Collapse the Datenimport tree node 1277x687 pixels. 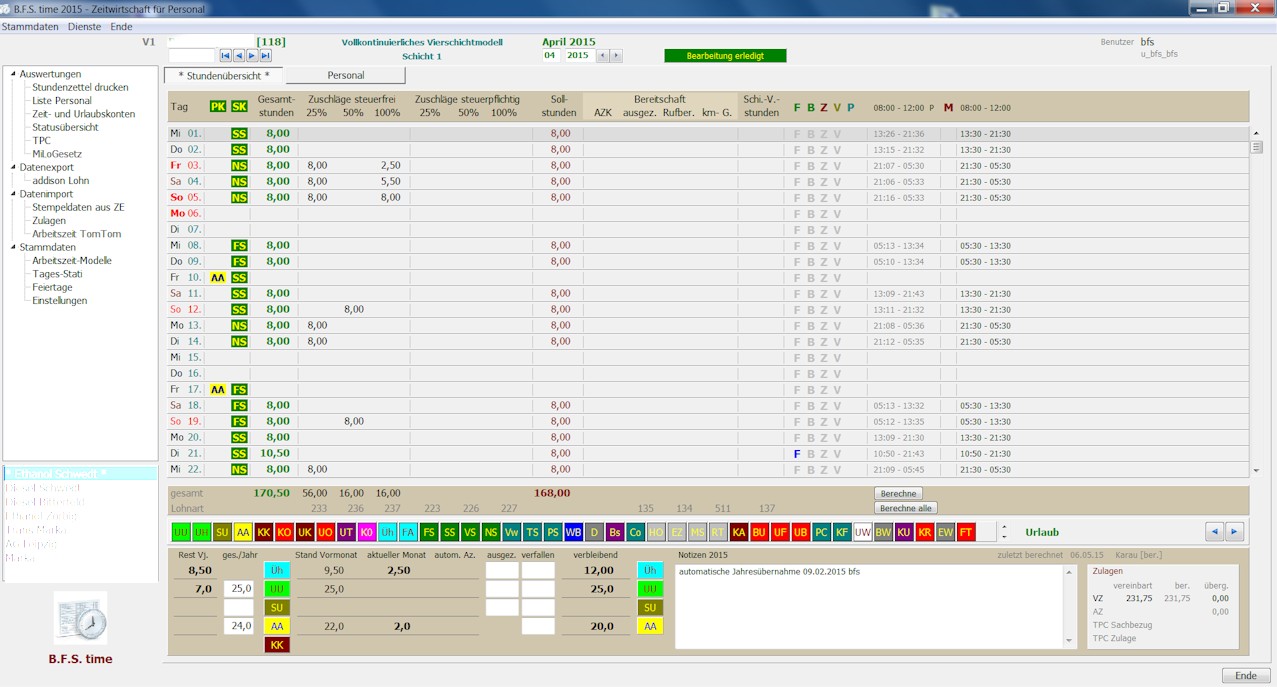(x=14, y=194)
